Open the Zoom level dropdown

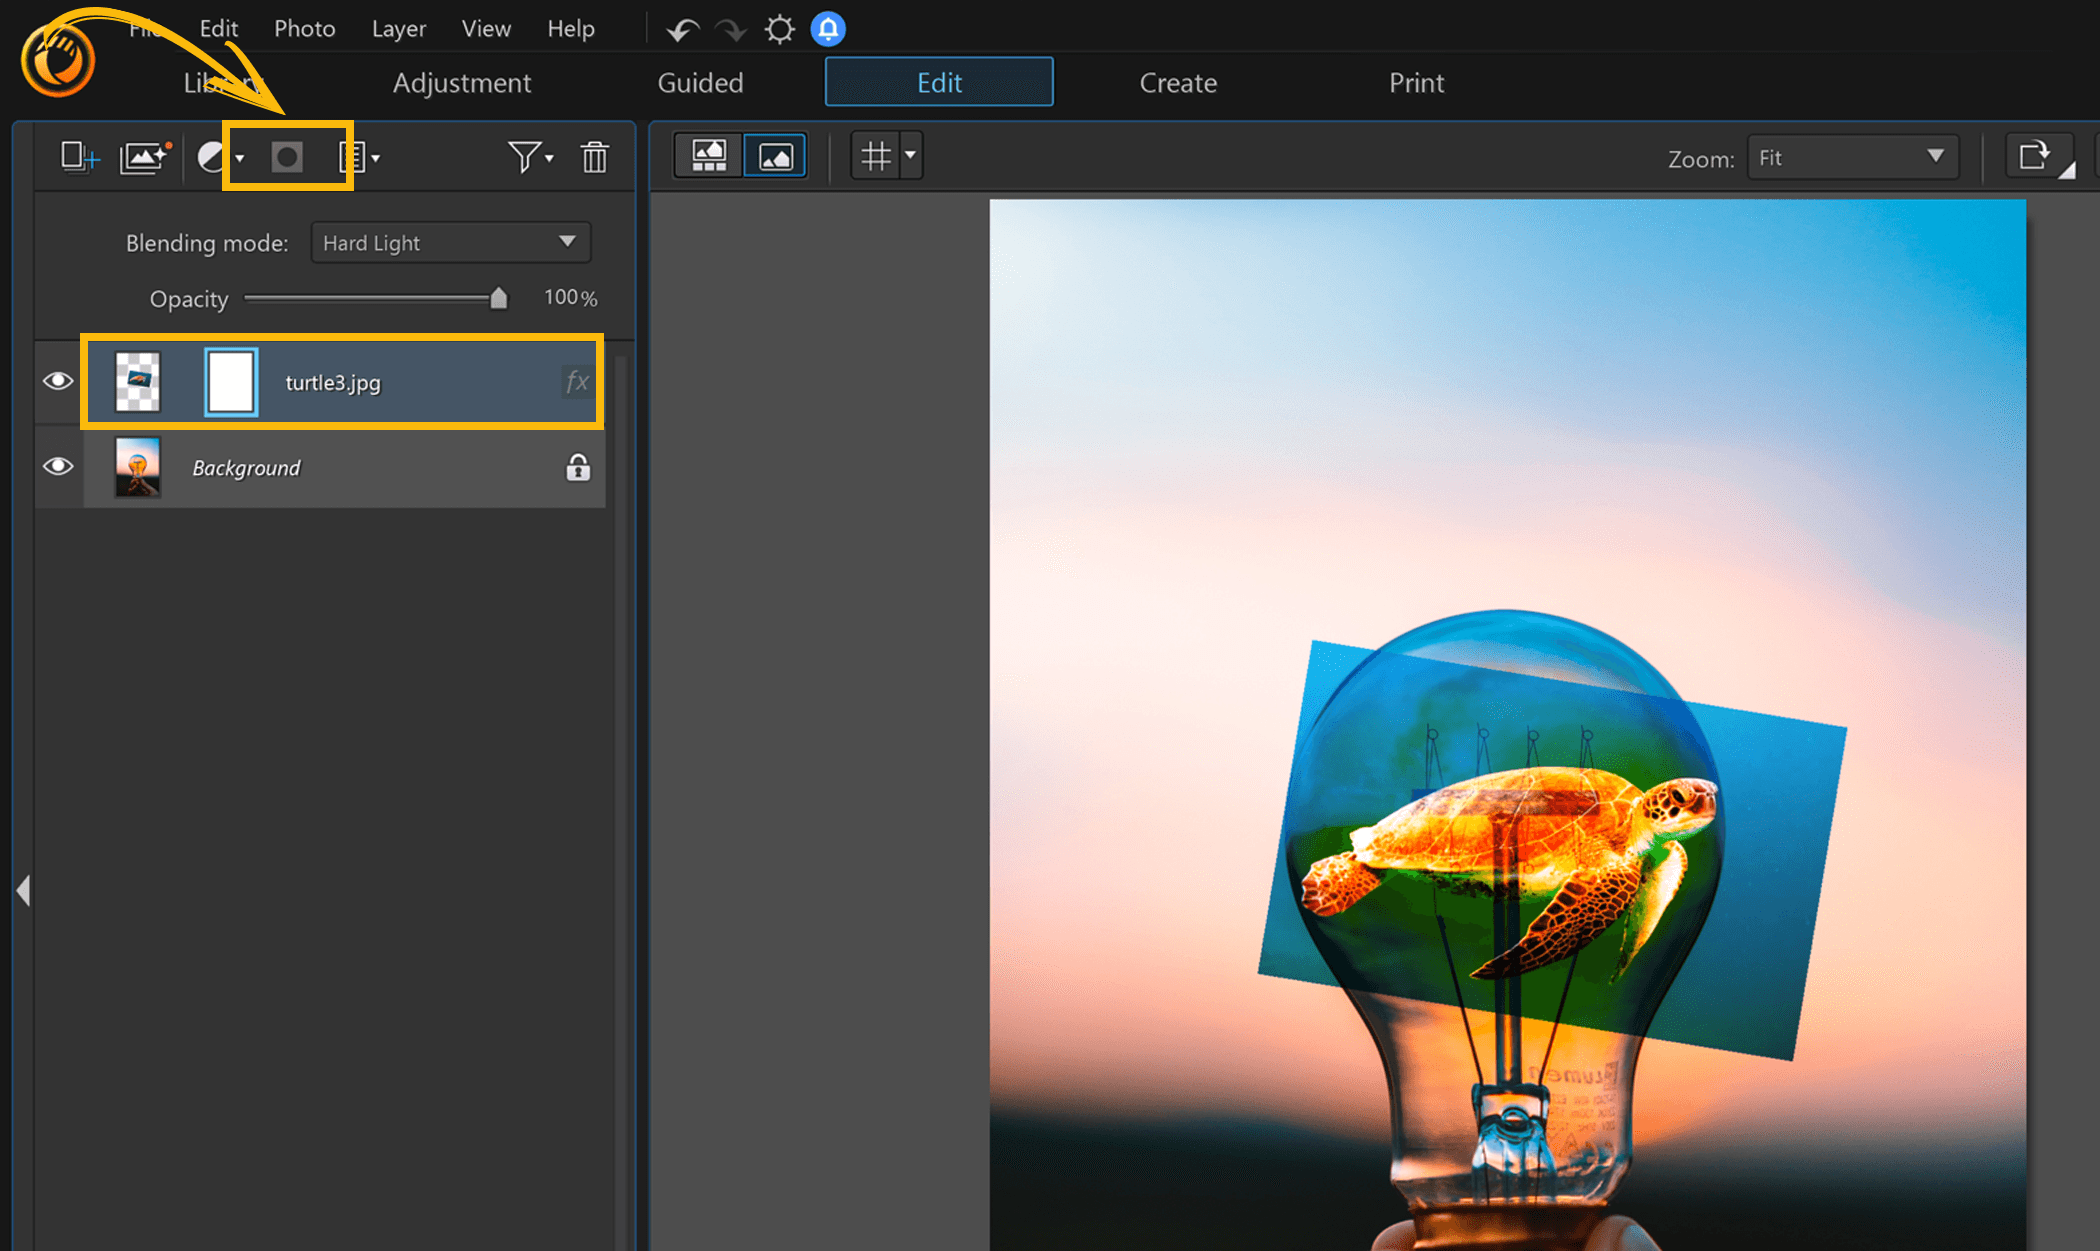tap(1852, 157)
